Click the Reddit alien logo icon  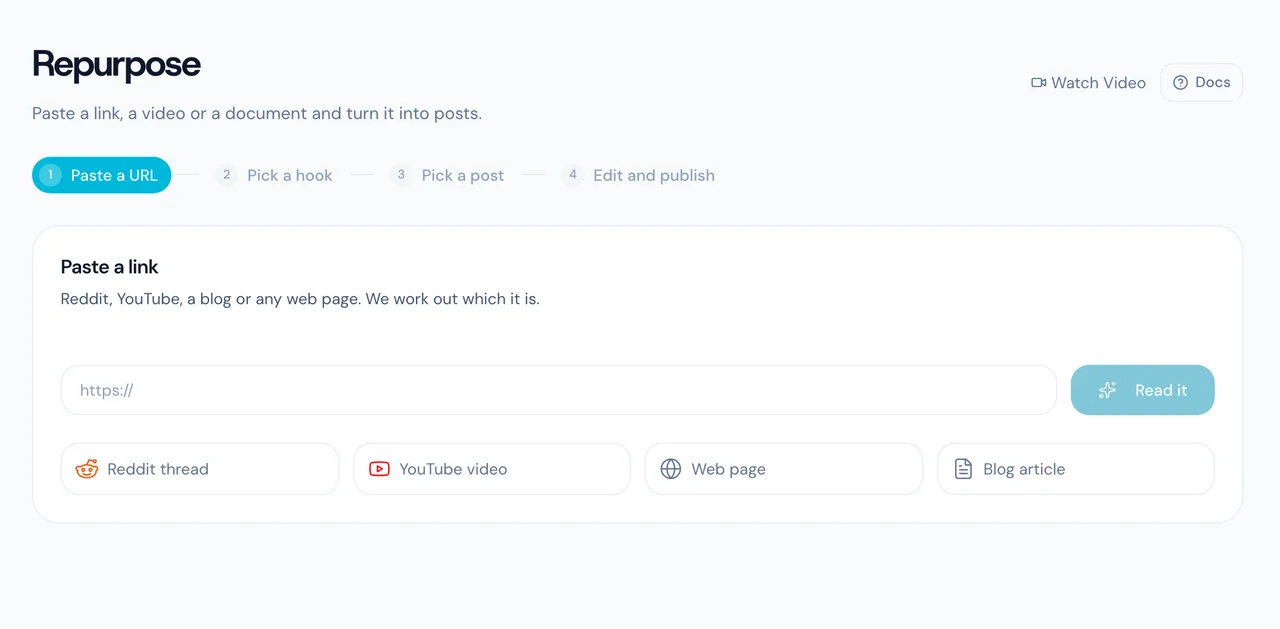(87, 469)
